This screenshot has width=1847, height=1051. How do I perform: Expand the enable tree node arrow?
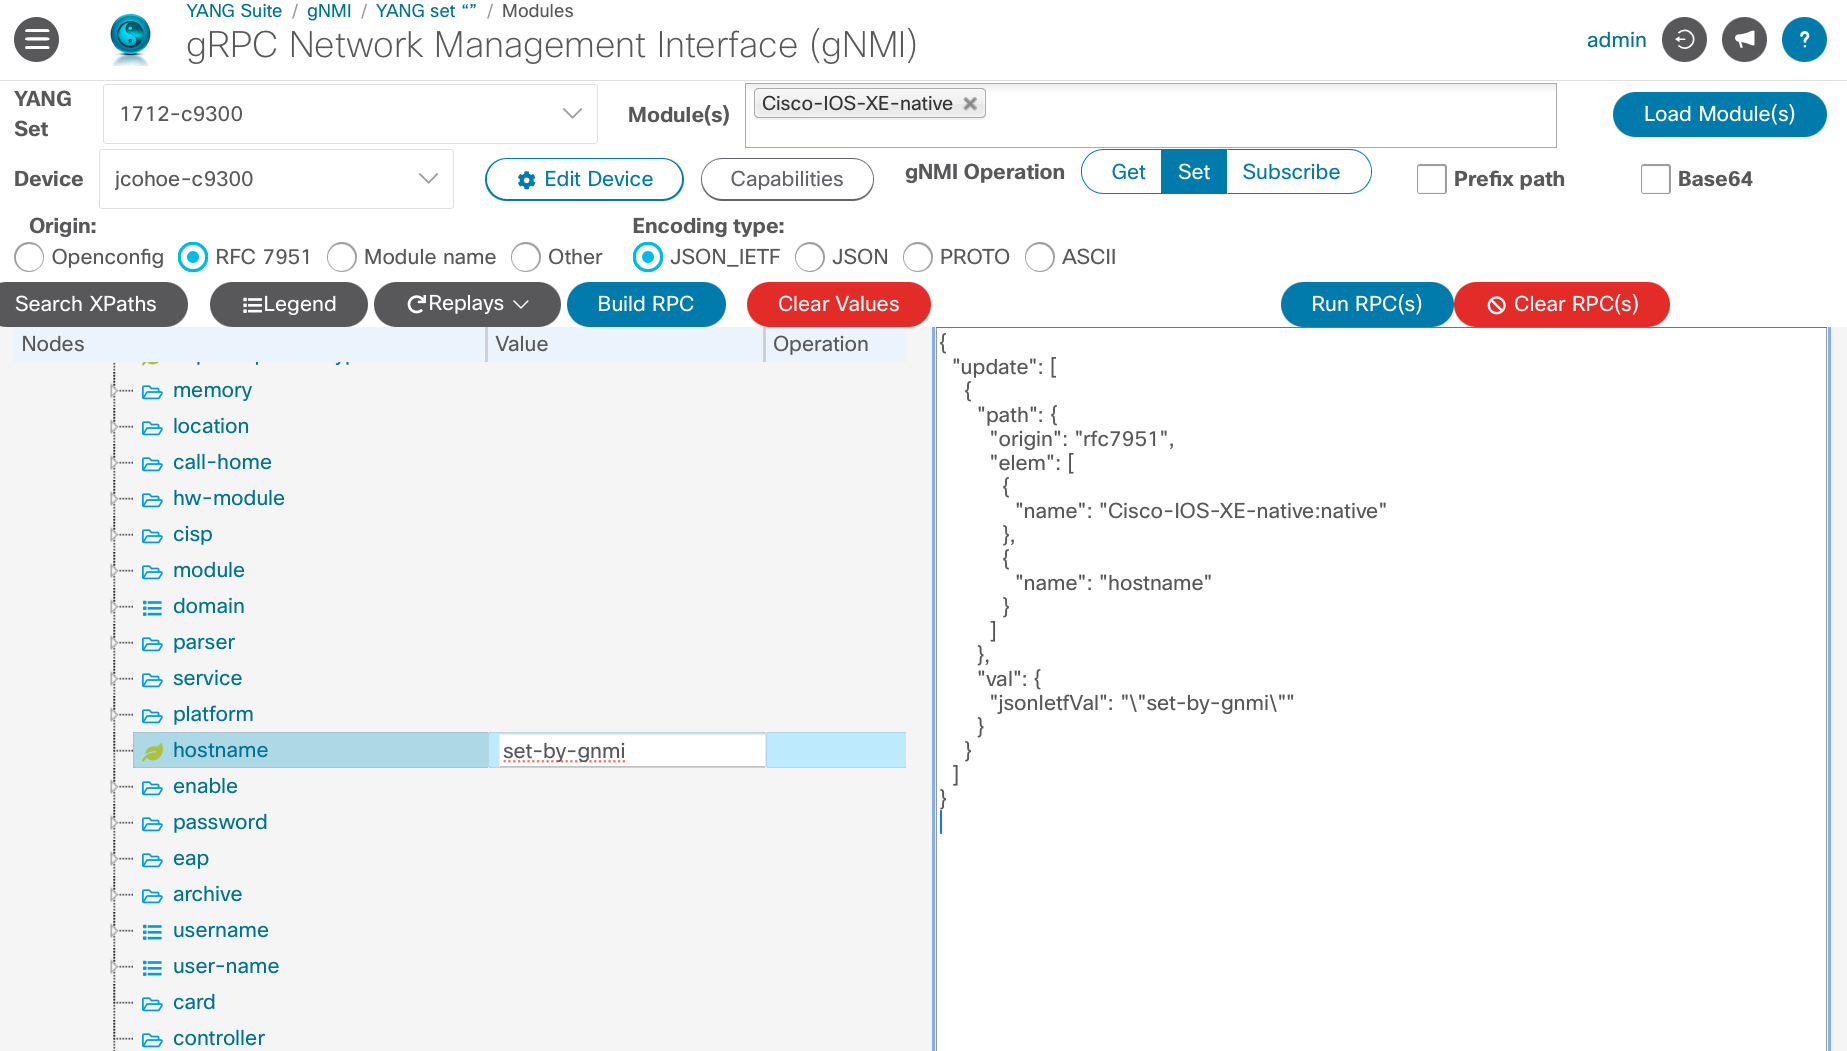click(x=113, y=787)
